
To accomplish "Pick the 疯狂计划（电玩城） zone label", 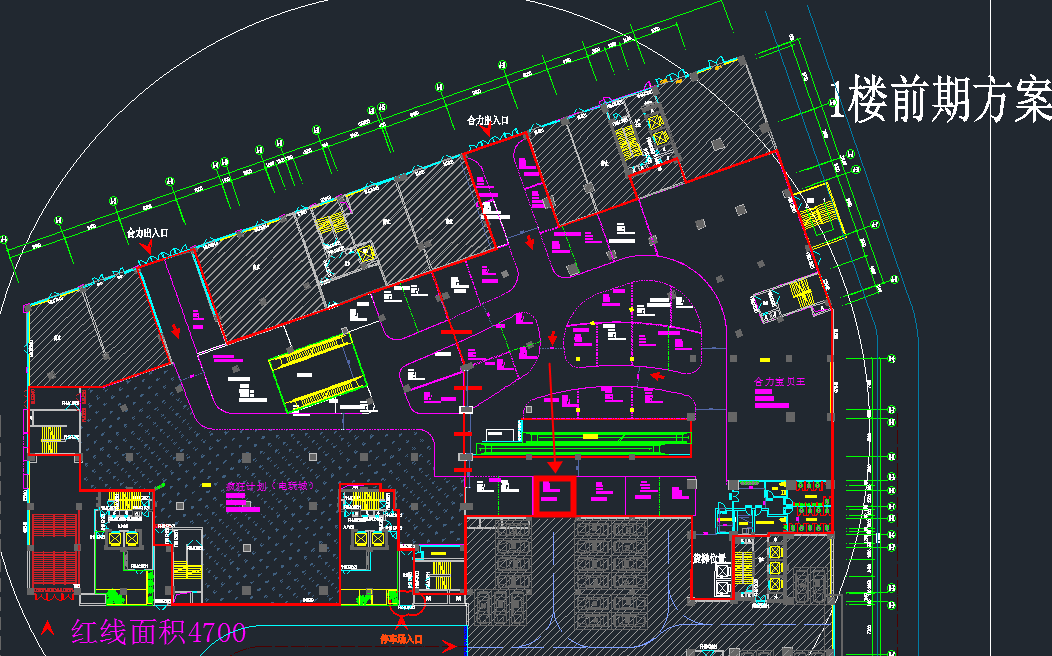I will pyautogui.click(x=270, y=487).
